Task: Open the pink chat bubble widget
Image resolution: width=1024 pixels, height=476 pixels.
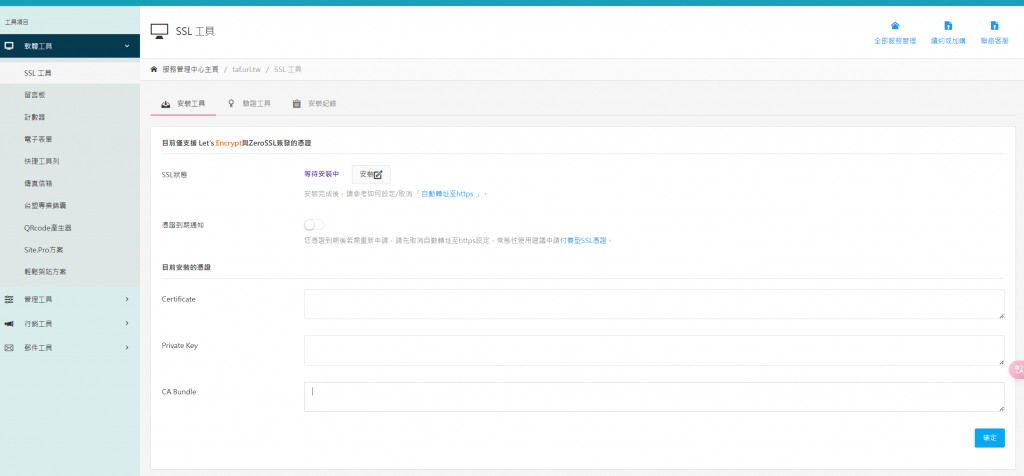Action: tap(1017, 370)
